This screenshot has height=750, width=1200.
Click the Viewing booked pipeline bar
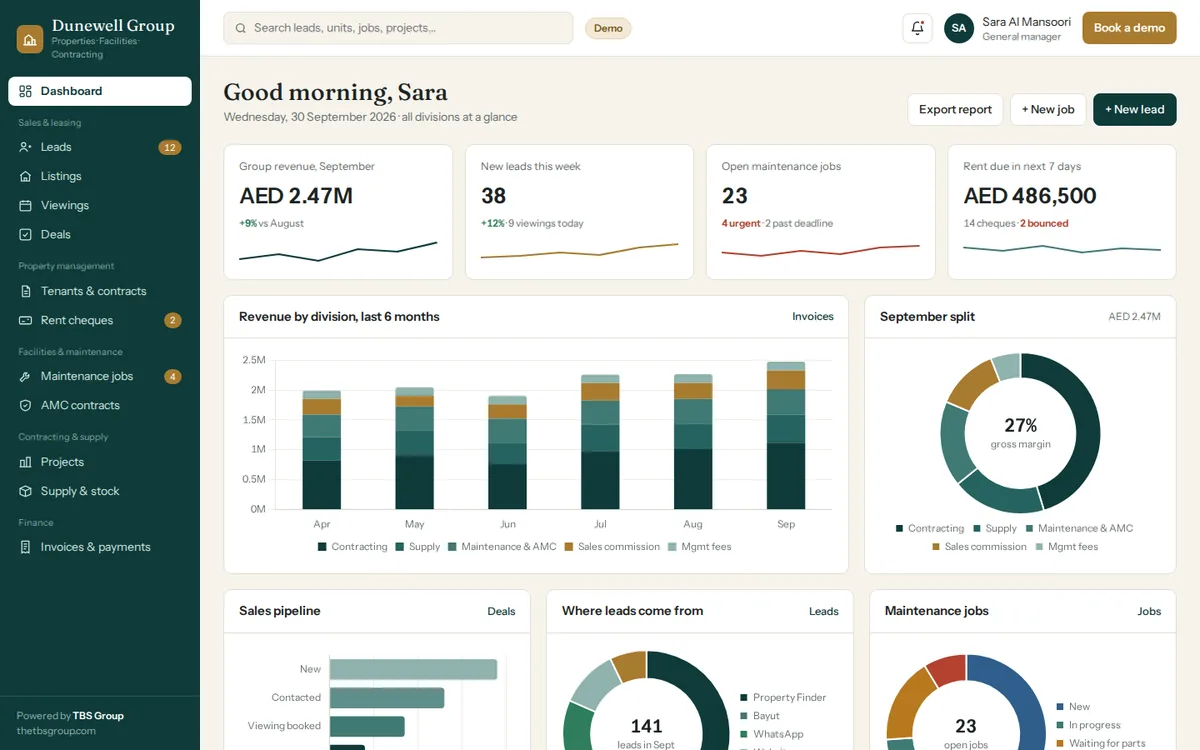[367, 726]
